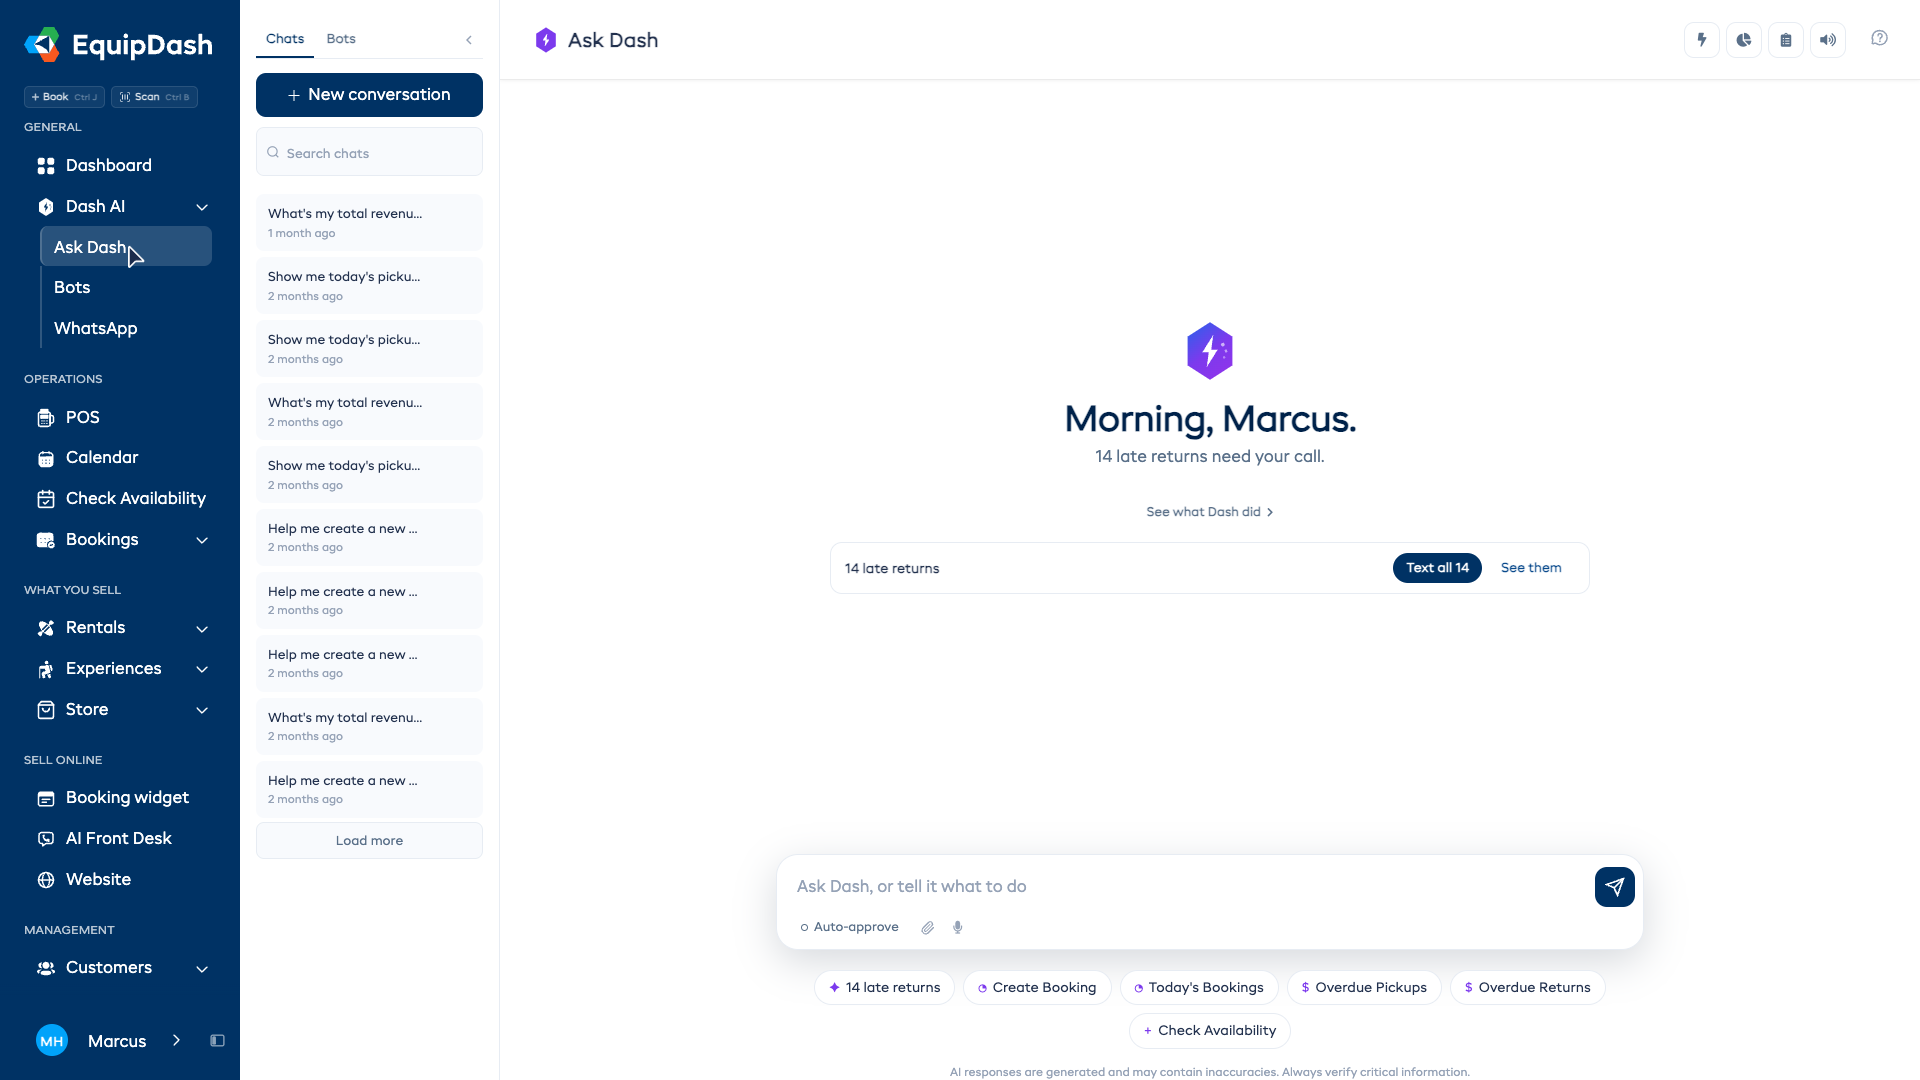The height and width of the screenshot is (1080, 1920).
Task: Click the Scan quick action button
Action: [x=154, y=97]
